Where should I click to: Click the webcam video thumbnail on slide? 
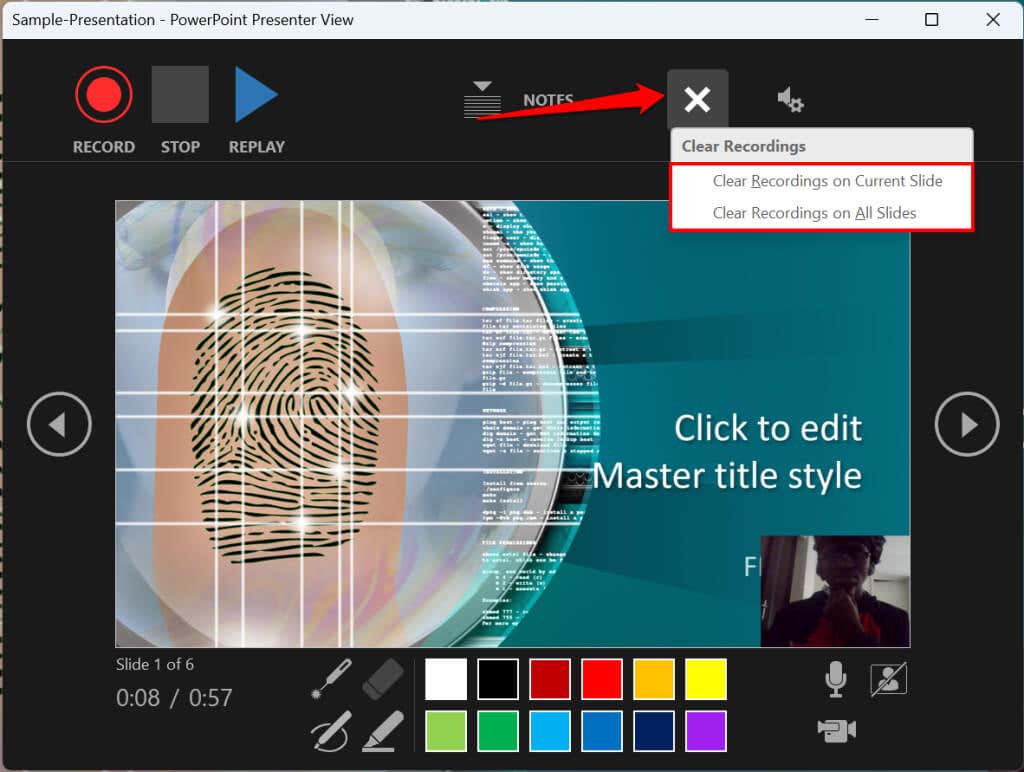(835, 592)
